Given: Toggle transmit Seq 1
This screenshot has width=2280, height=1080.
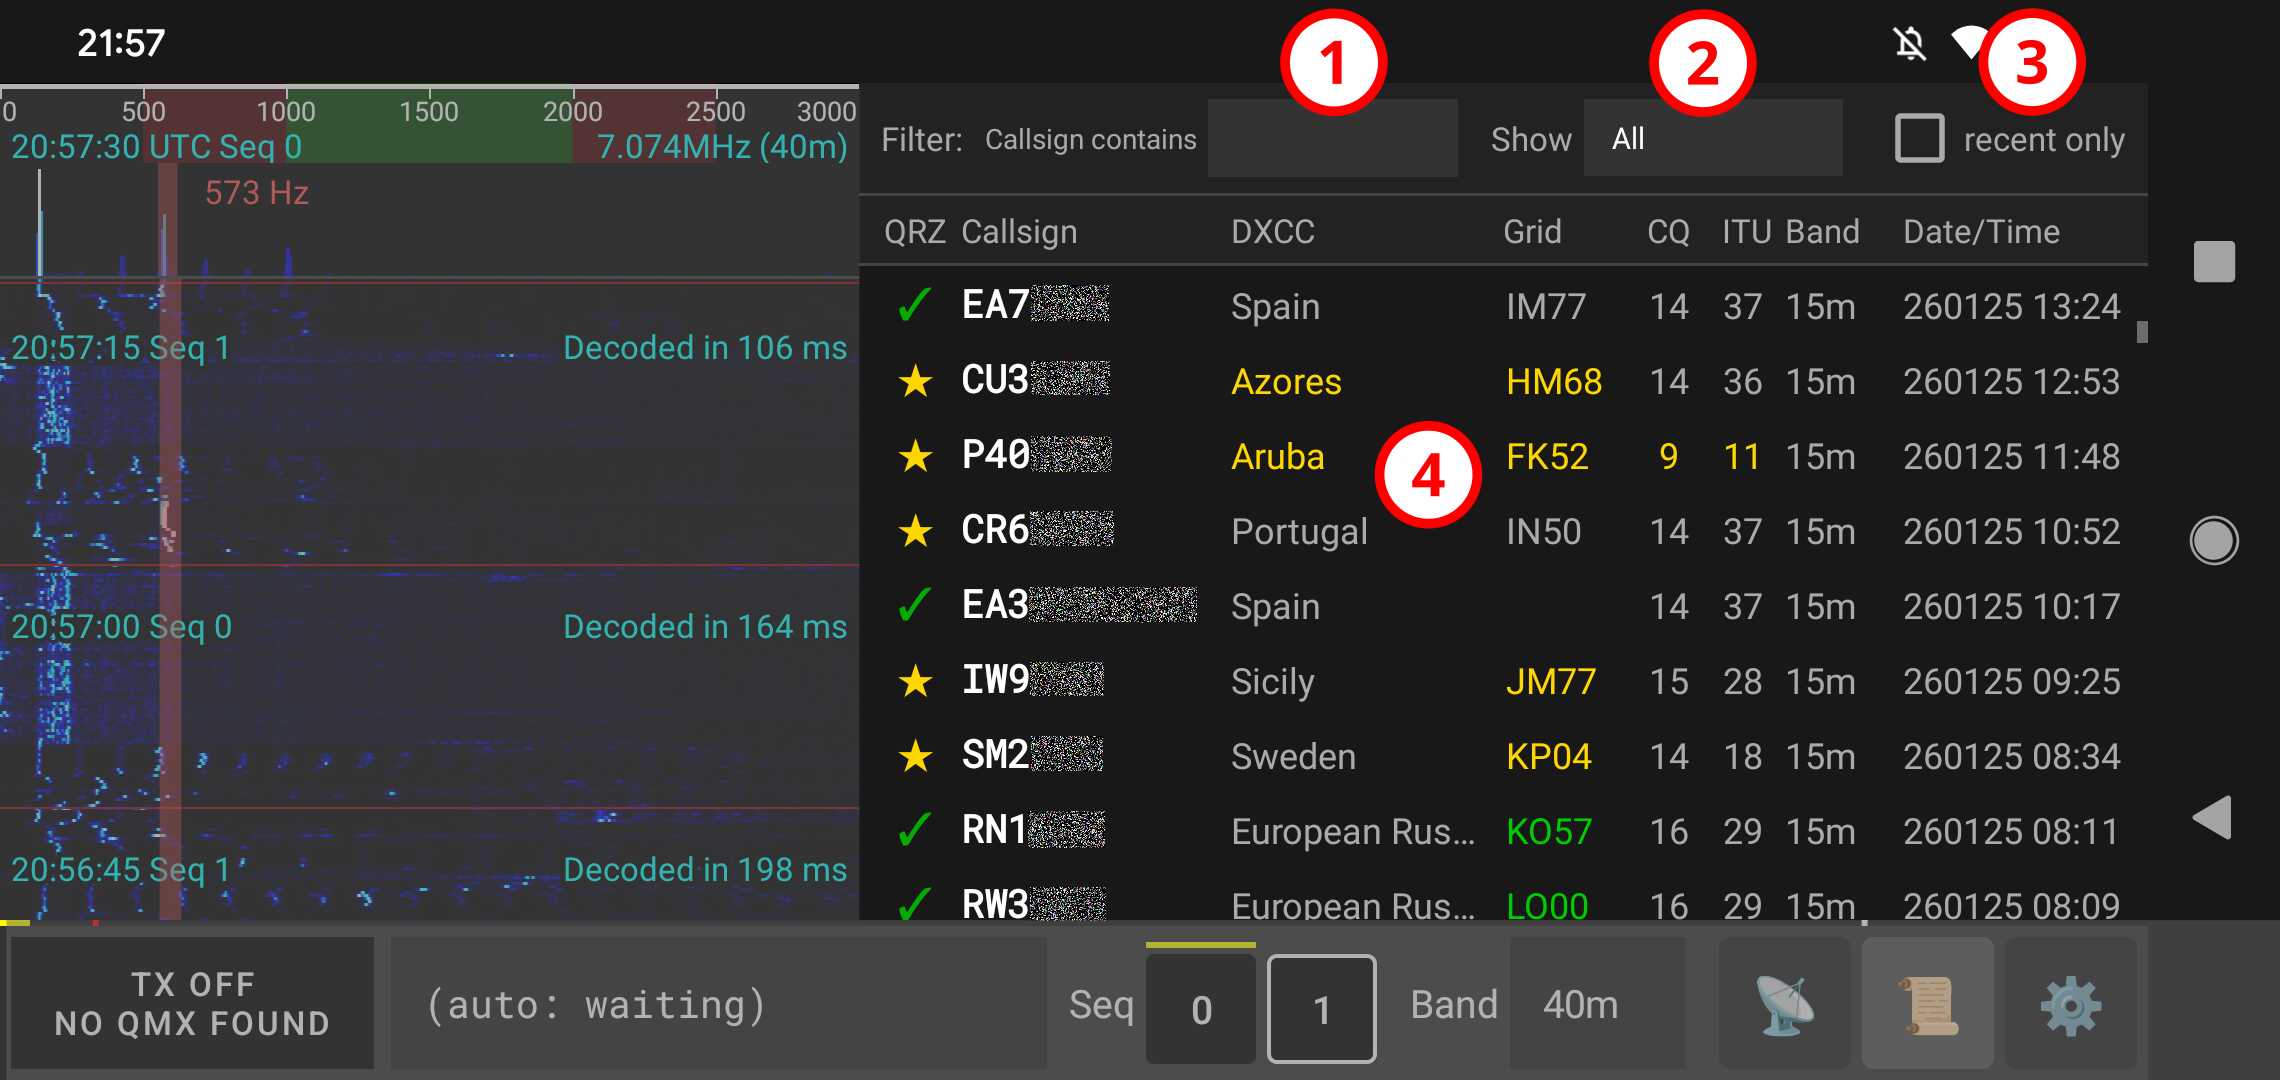Looking at the screenshot, I should coord(1321,1007).
